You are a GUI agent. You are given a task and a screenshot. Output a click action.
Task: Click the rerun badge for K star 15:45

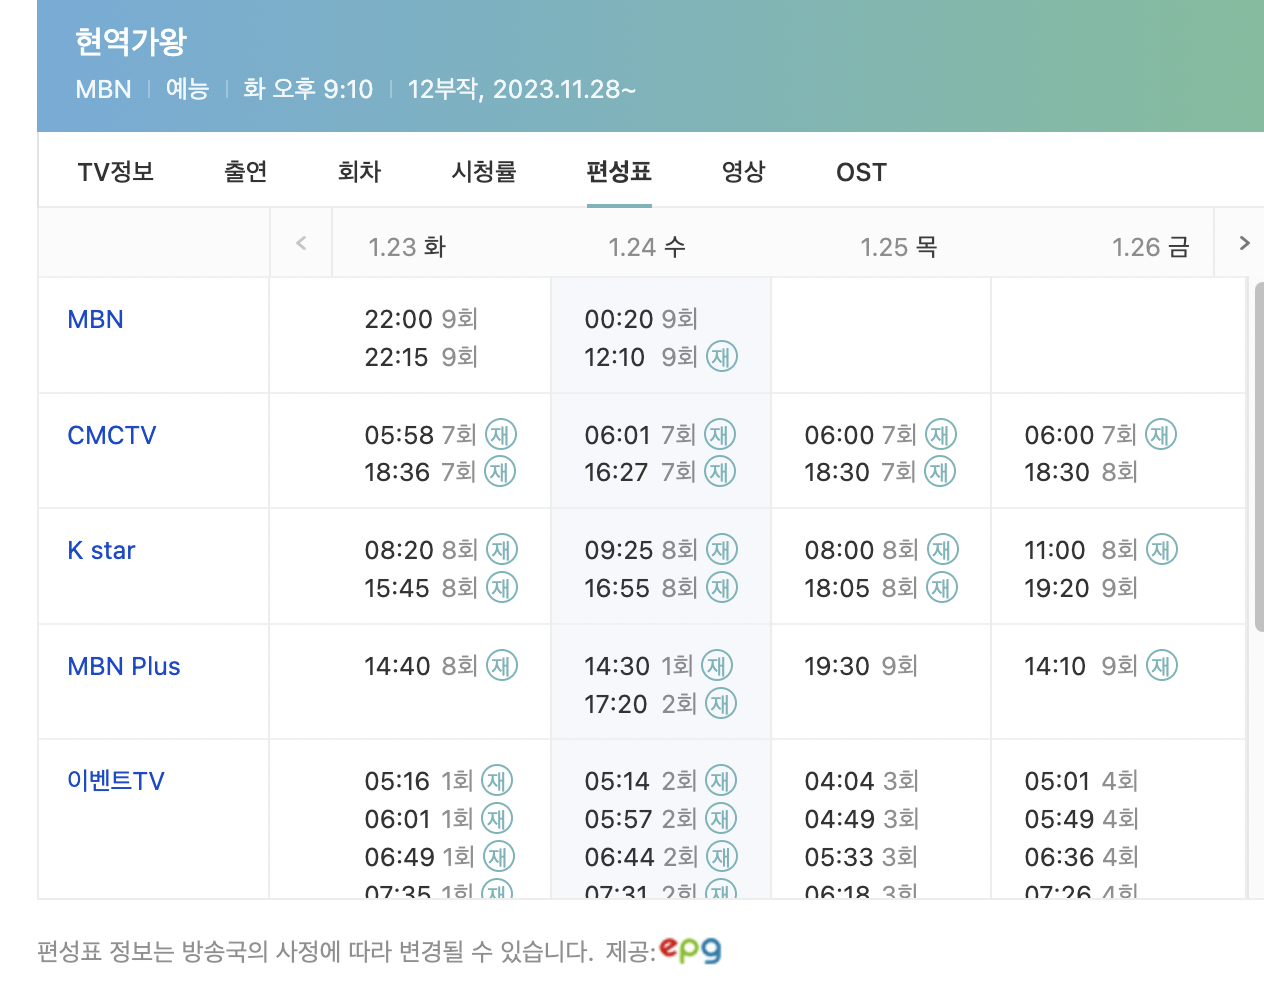point(502,588)
